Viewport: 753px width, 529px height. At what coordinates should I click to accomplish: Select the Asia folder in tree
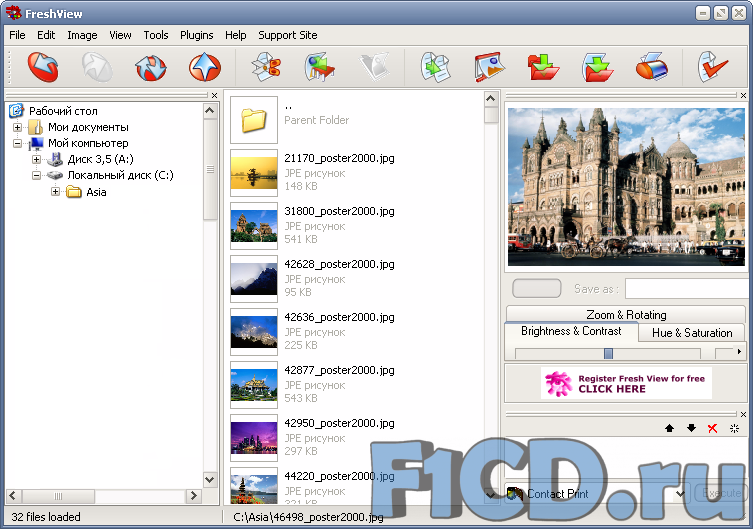pyautogui.click(x=96, y=192)
